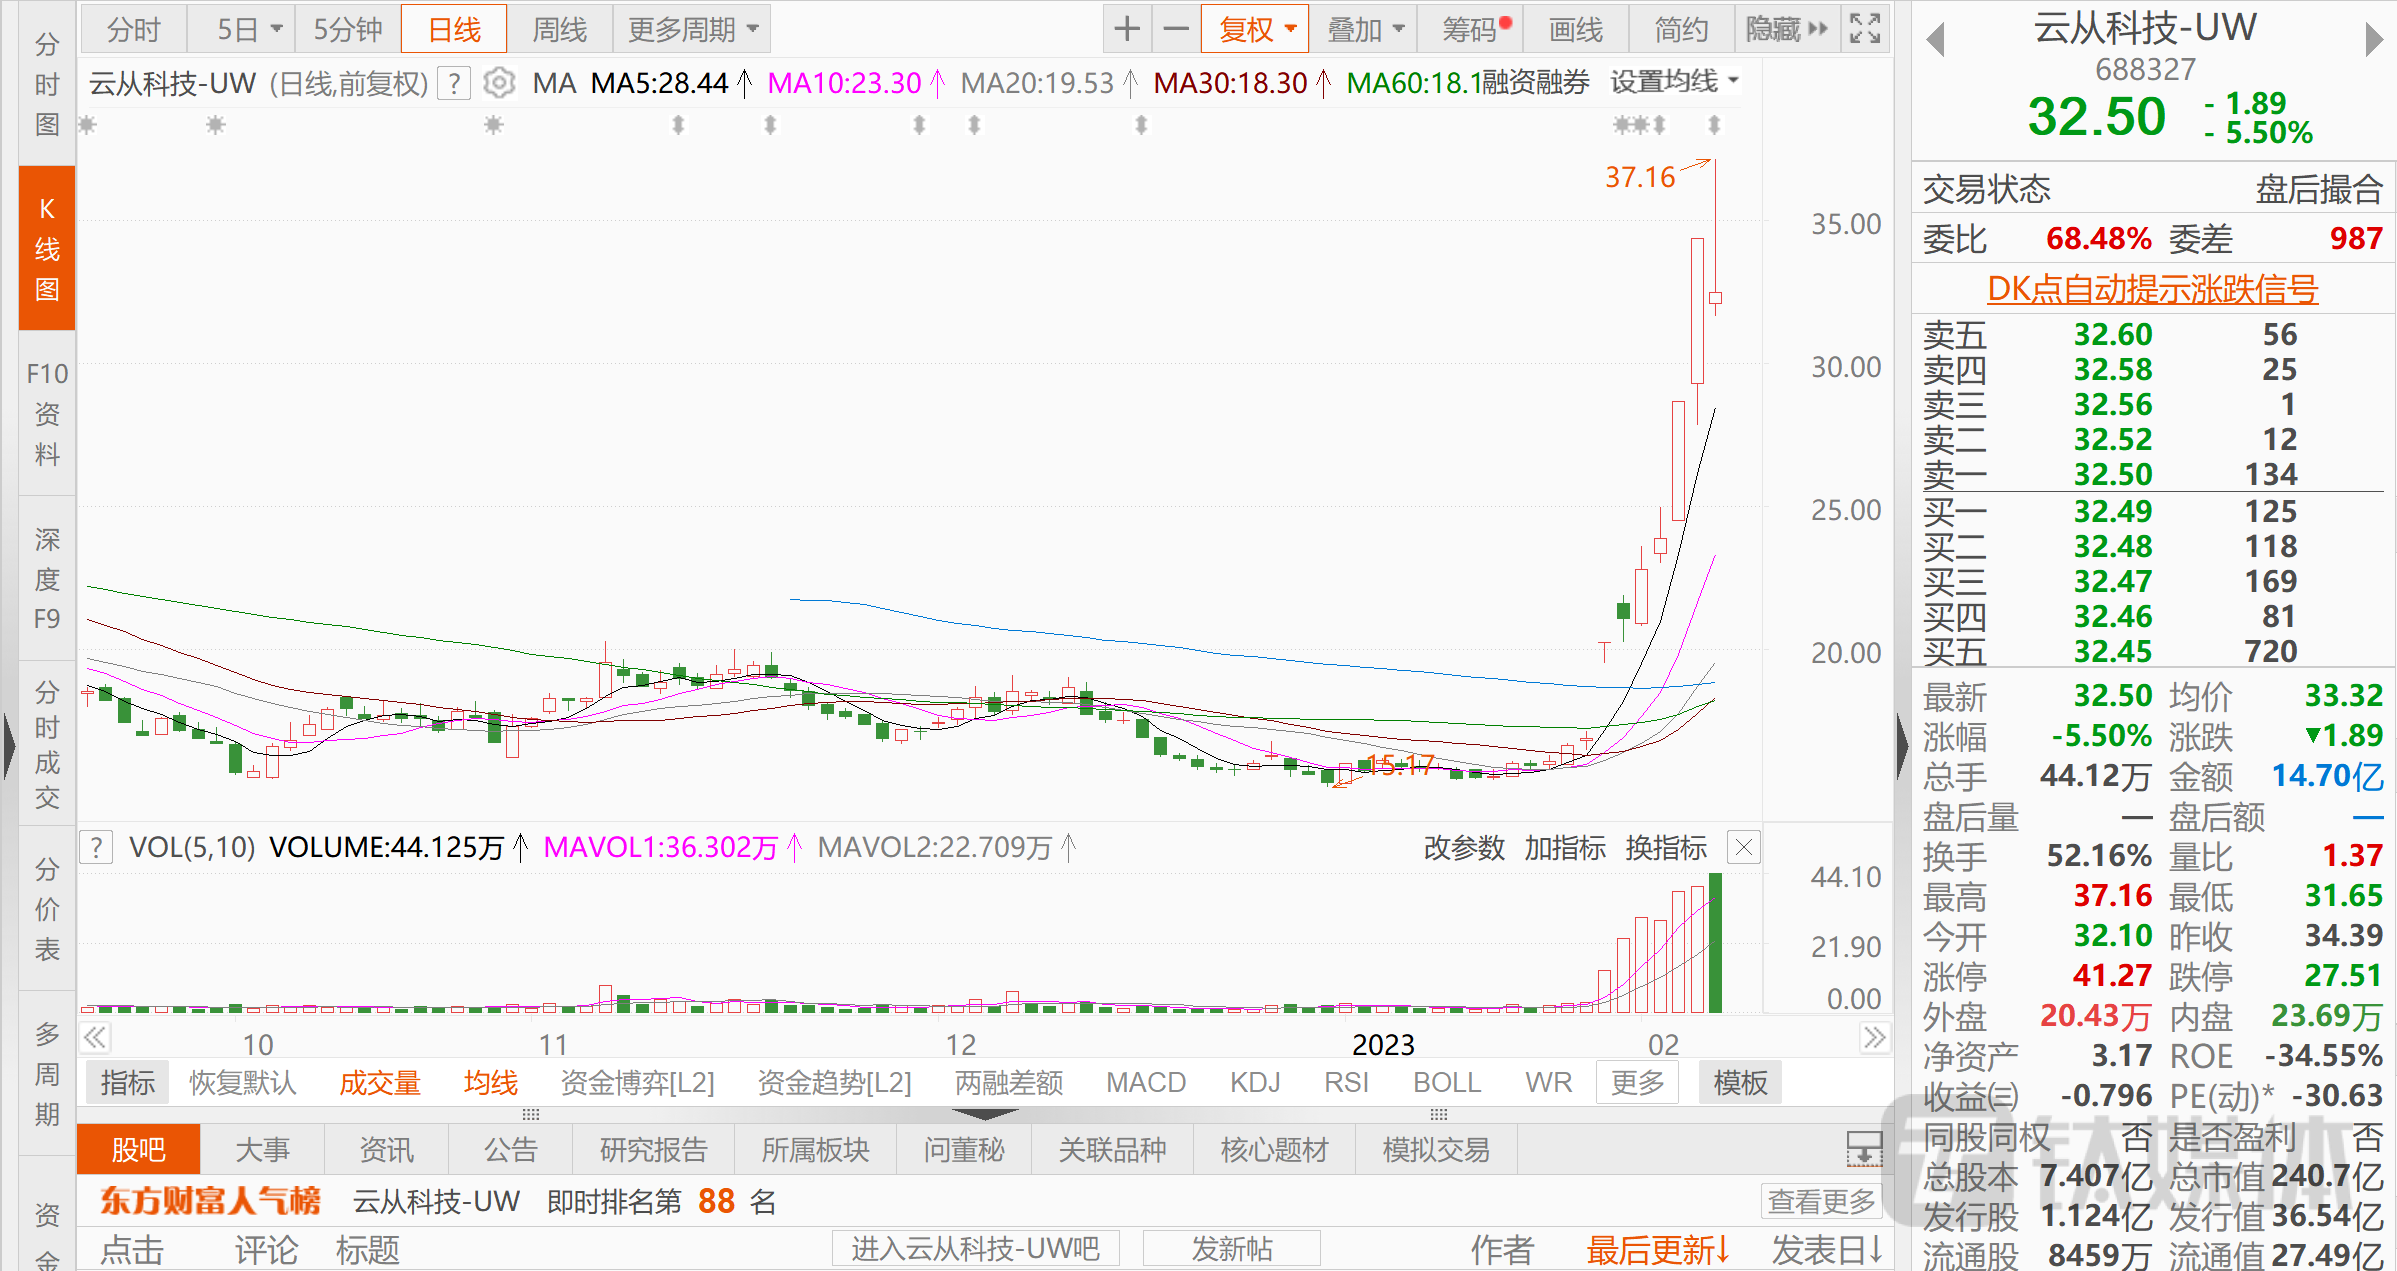
Task: Click DK点自动提示涨跌信号 link
Action: click(2152, 289)
